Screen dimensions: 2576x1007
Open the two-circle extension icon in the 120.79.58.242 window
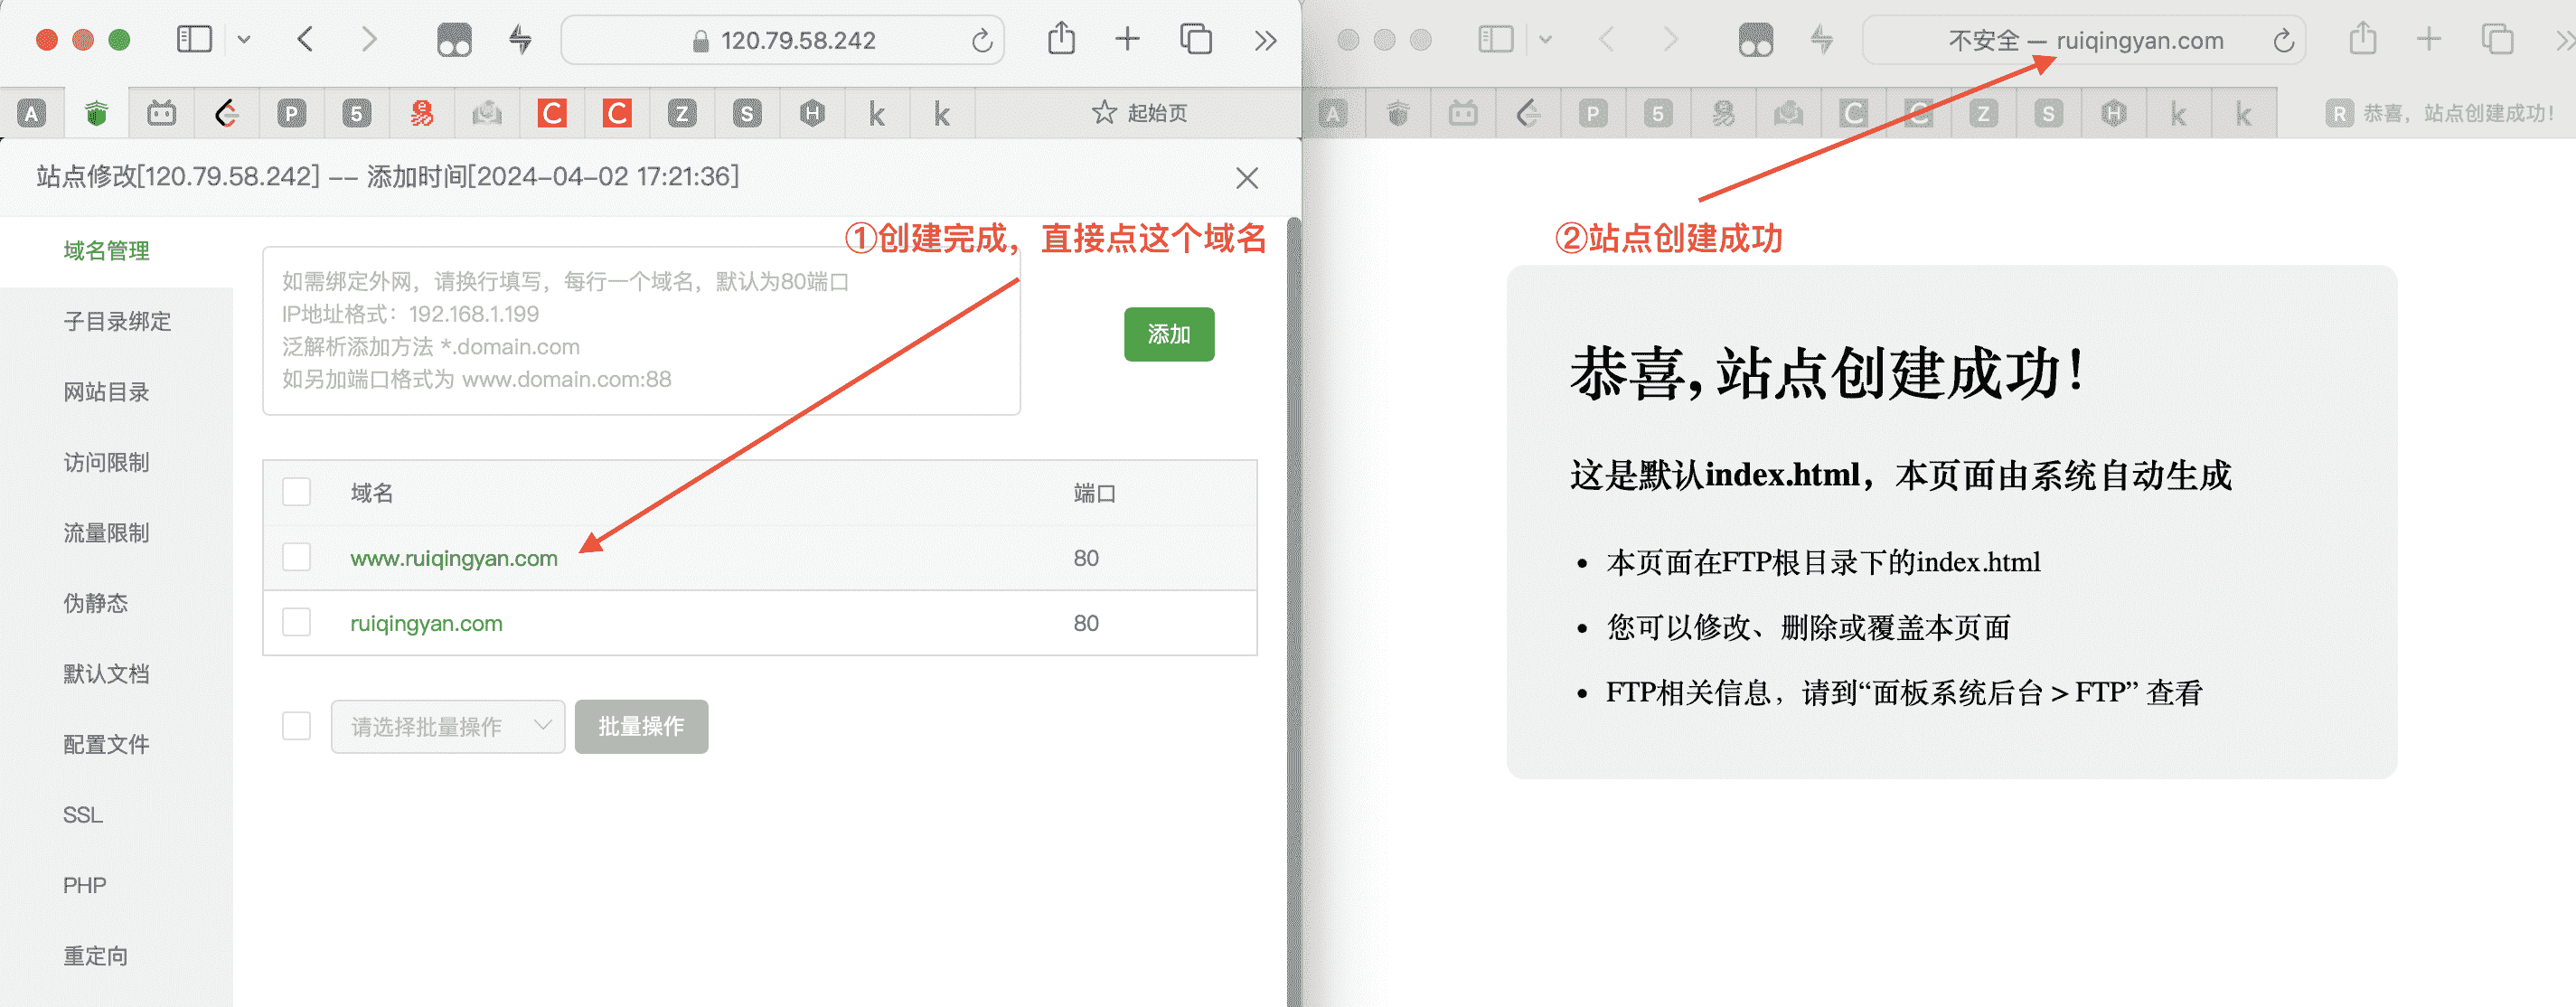click(x=454, y=40)
